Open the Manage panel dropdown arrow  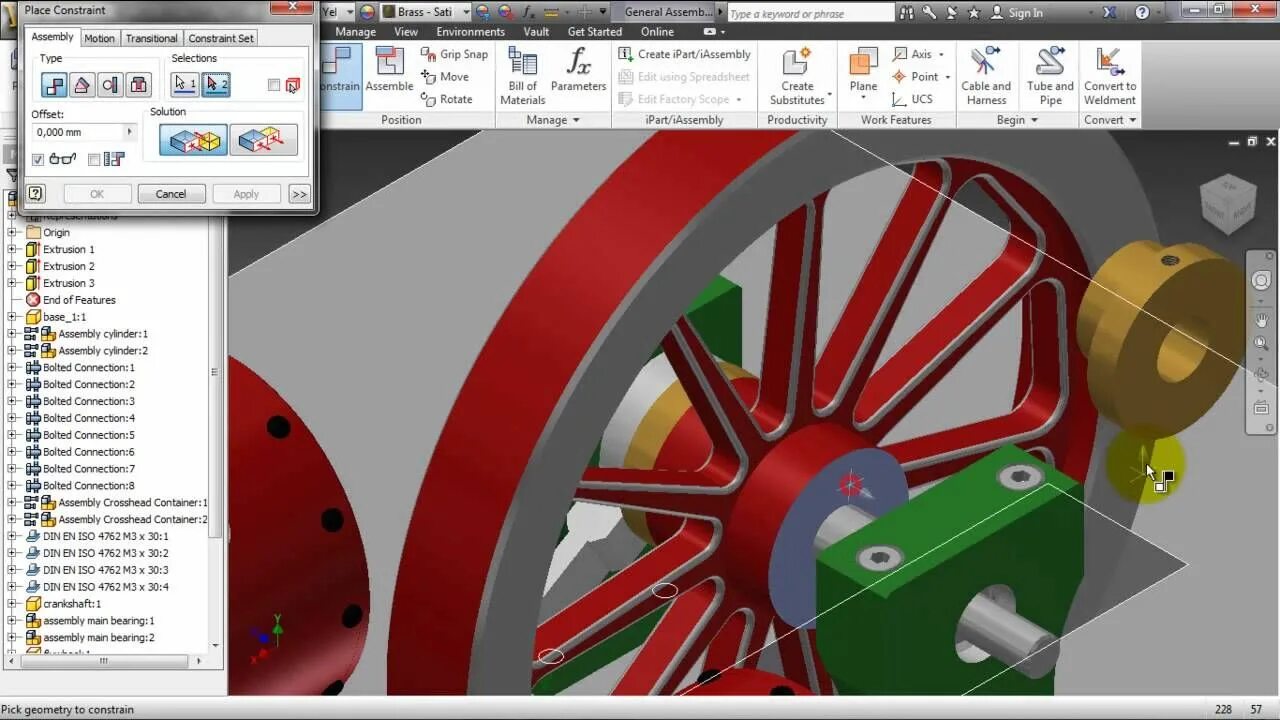click(576, 120)
